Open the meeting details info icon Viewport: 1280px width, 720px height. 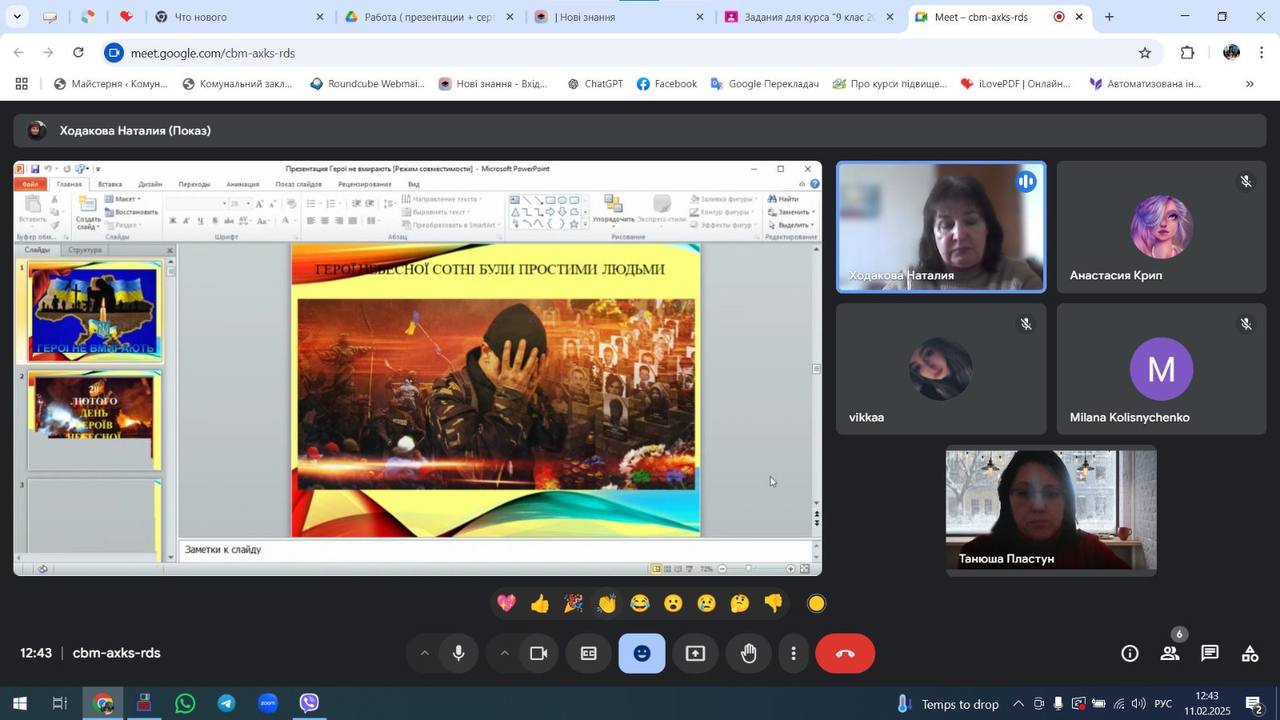1130,654
